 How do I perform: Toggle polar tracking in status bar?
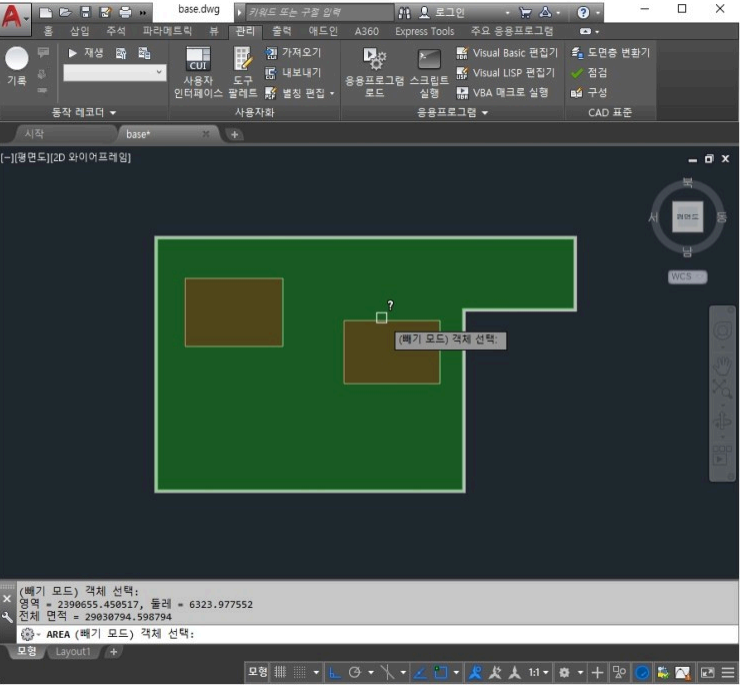(x=354, y=672)
